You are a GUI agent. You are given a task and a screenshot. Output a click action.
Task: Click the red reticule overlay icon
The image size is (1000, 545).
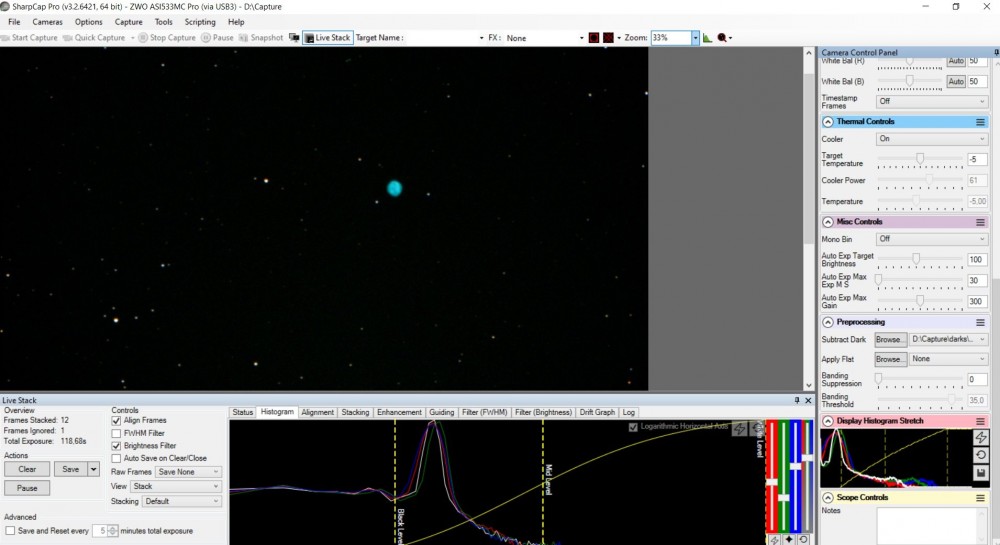(x=594, y=38)
